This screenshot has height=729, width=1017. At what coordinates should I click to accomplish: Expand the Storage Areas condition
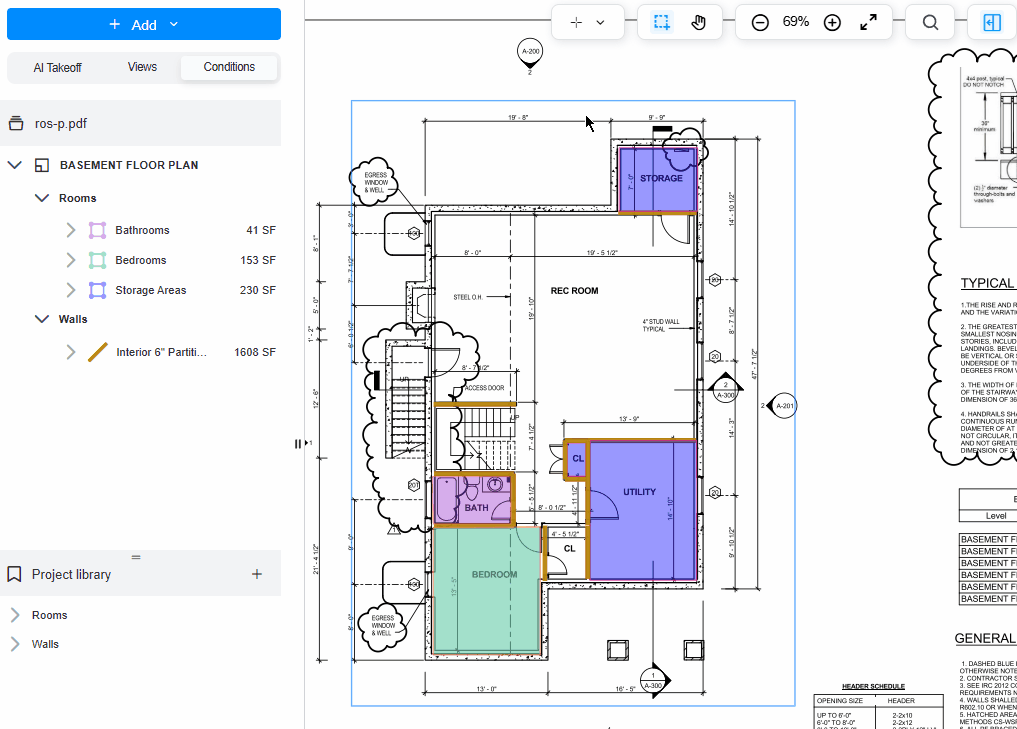click(70, 290)
